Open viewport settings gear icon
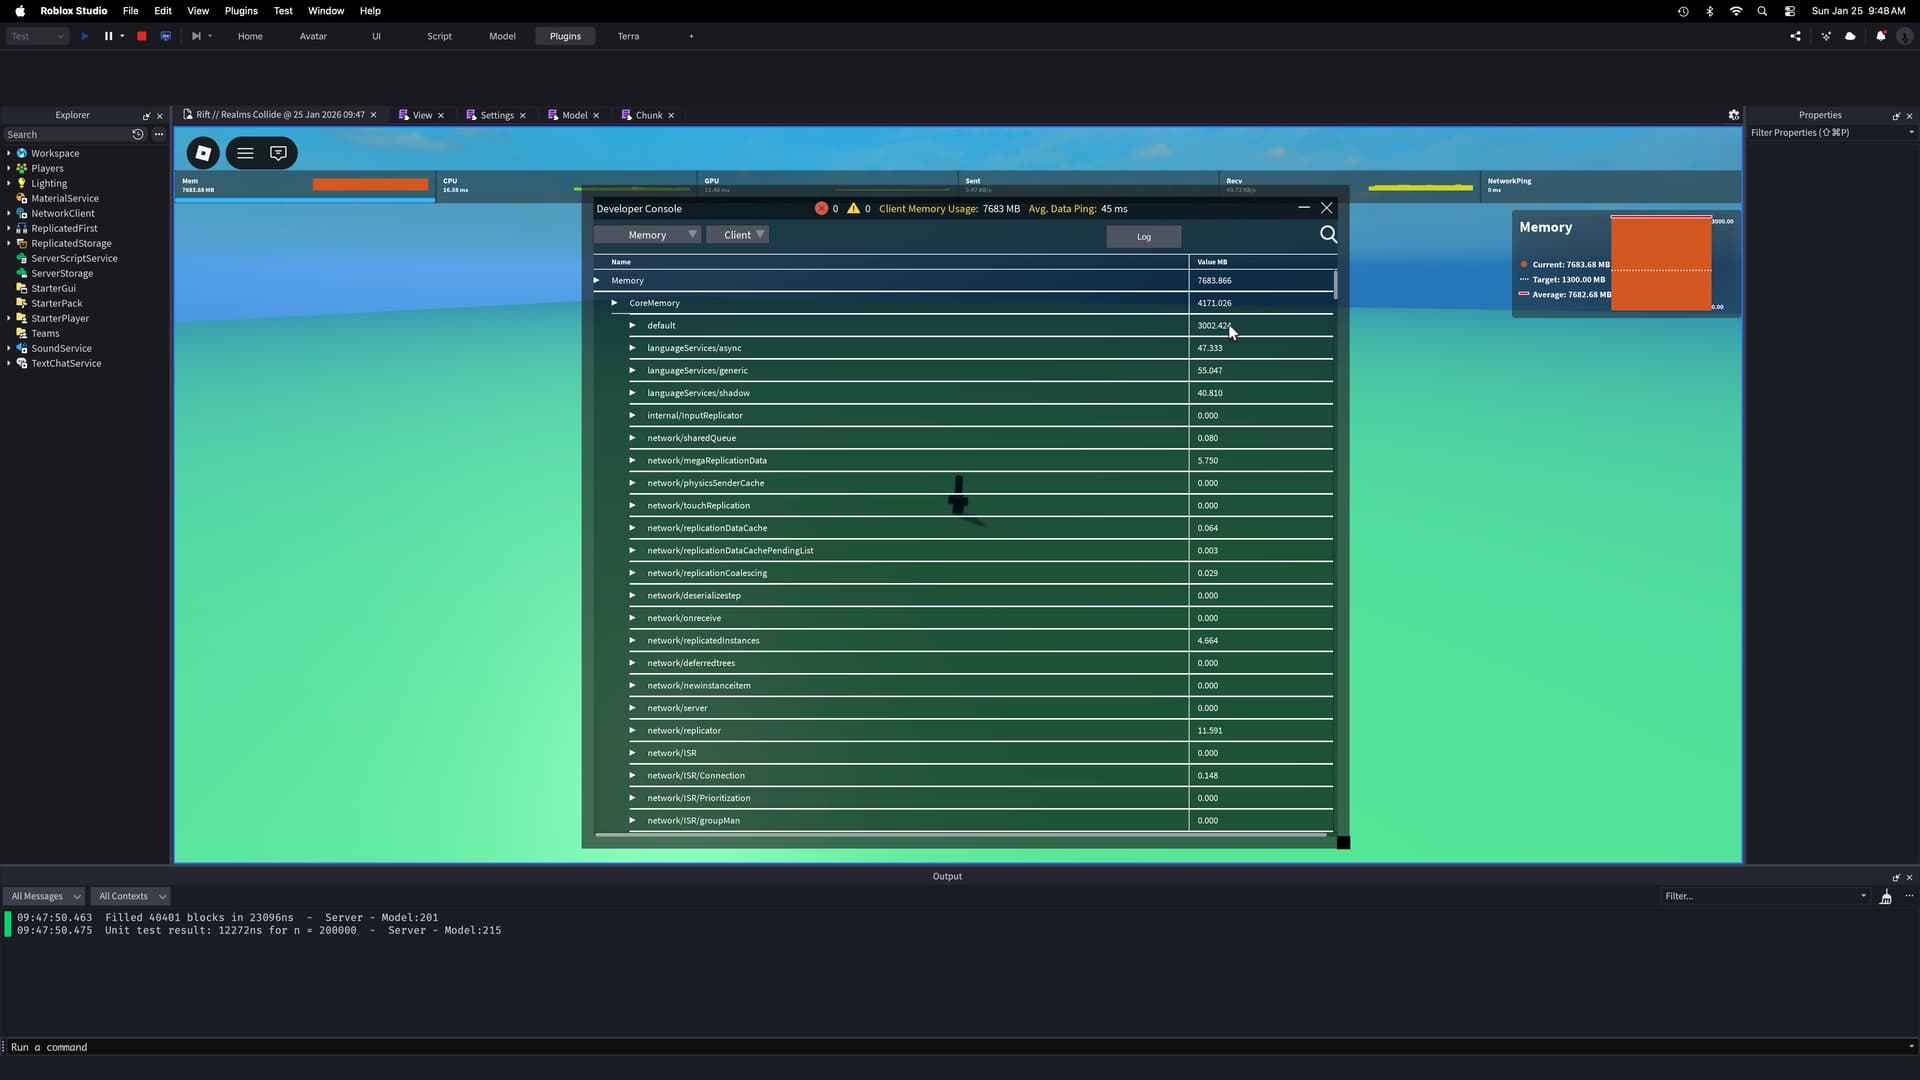This screenshot has width=1920, height=1080. (x=1734, y=115)
